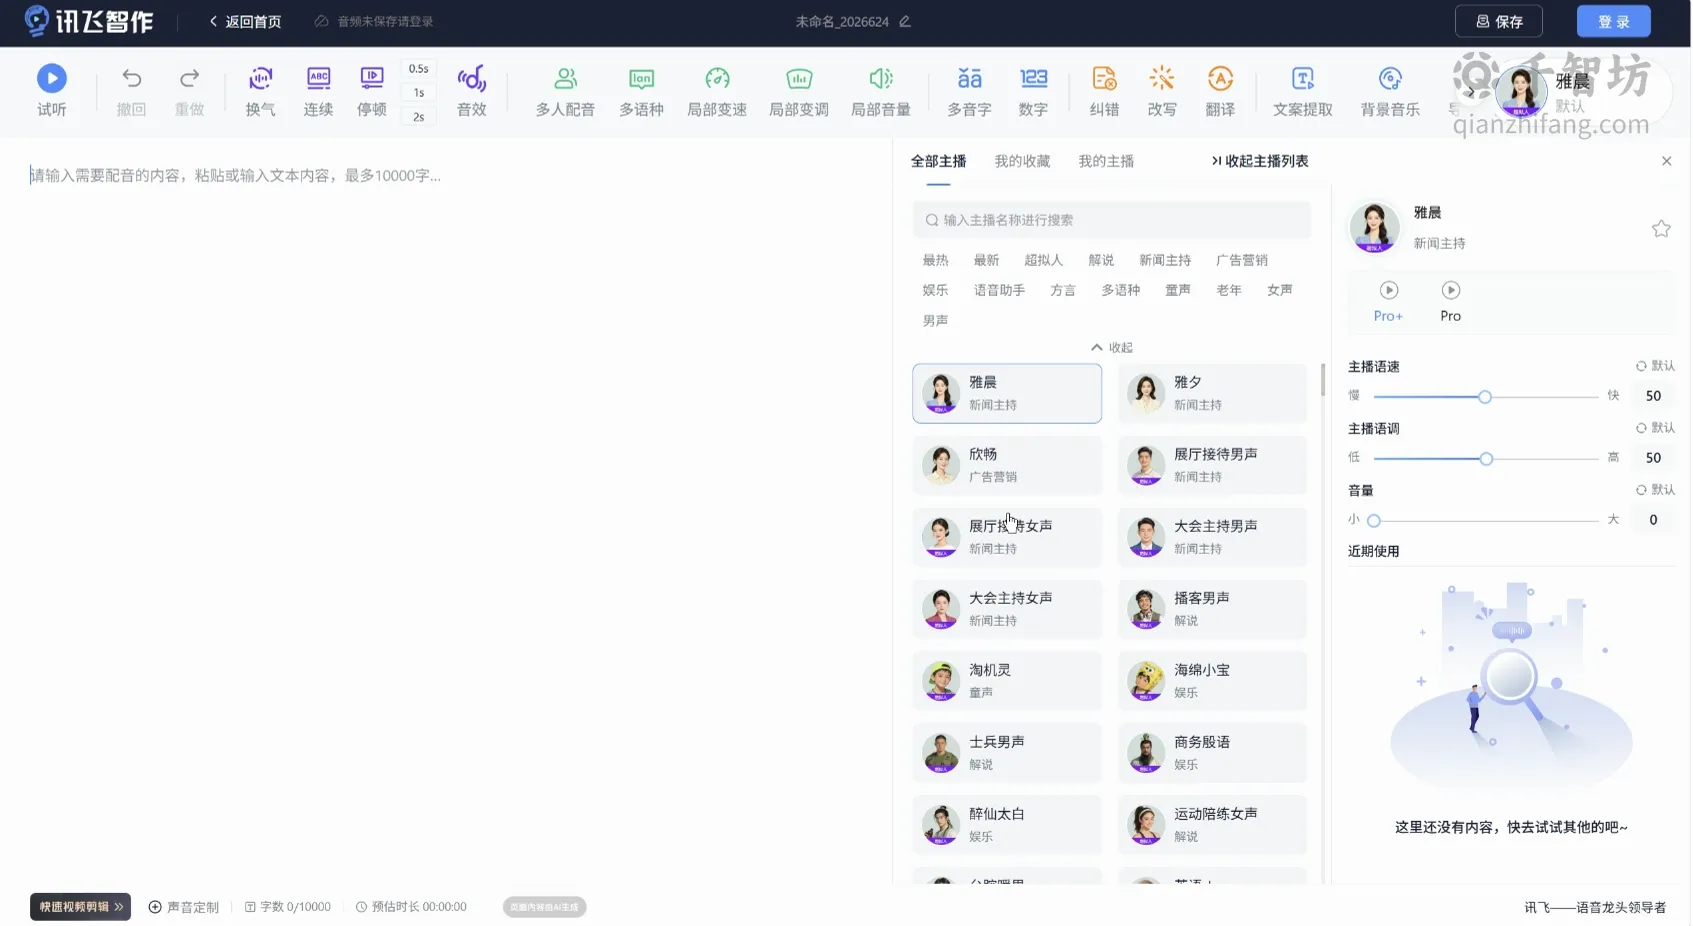1693x926 pixels.
Task: Play the Pro voice sample
Action: point(1450,290)
